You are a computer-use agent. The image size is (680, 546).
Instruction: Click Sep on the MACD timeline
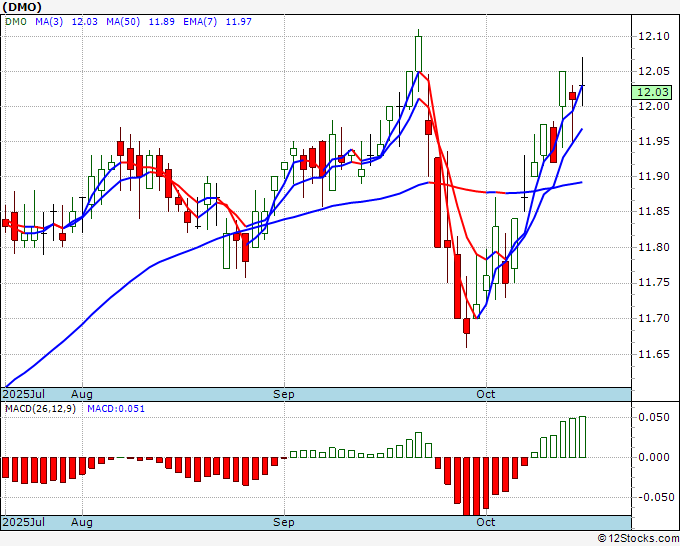[x=284, y=522]
